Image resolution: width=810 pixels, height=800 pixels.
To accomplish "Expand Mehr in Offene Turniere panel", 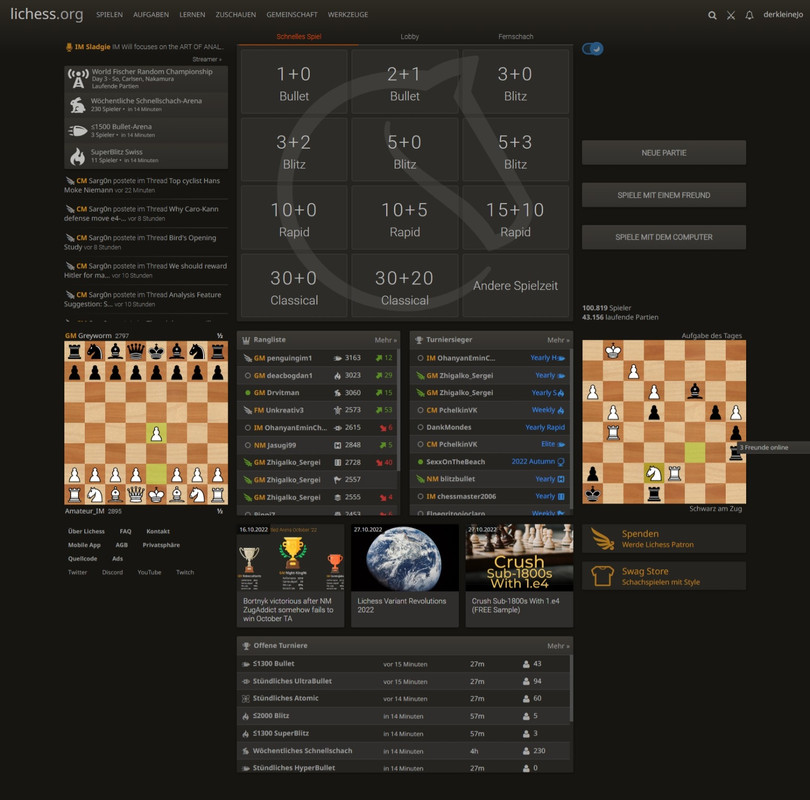I will coord(558,646).
